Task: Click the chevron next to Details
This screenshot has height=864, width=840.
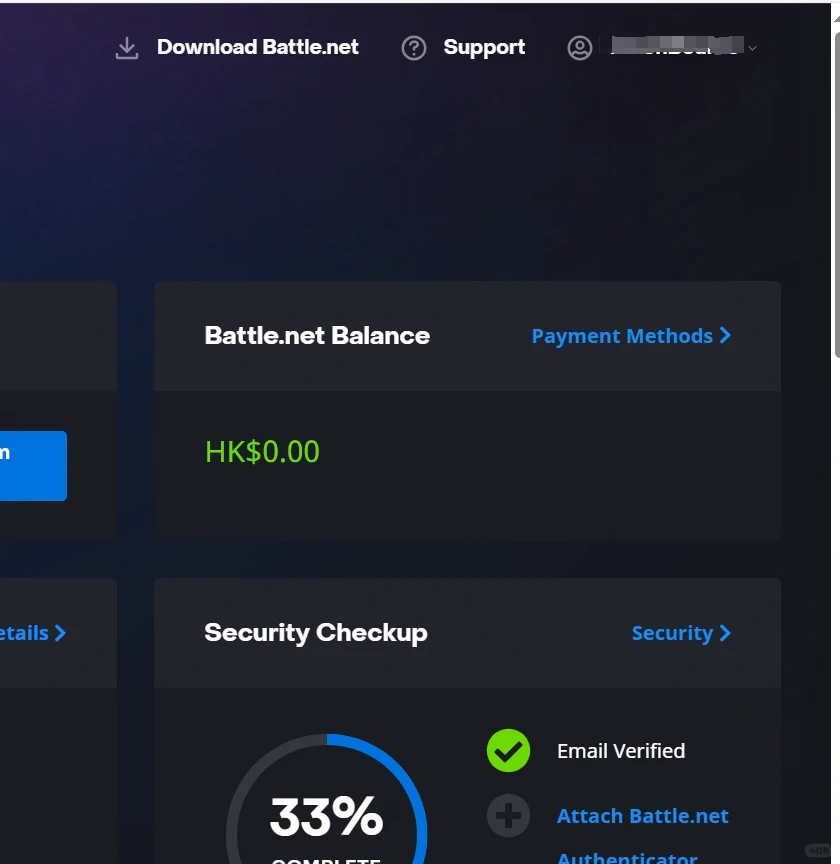Action: pos(60,633)
